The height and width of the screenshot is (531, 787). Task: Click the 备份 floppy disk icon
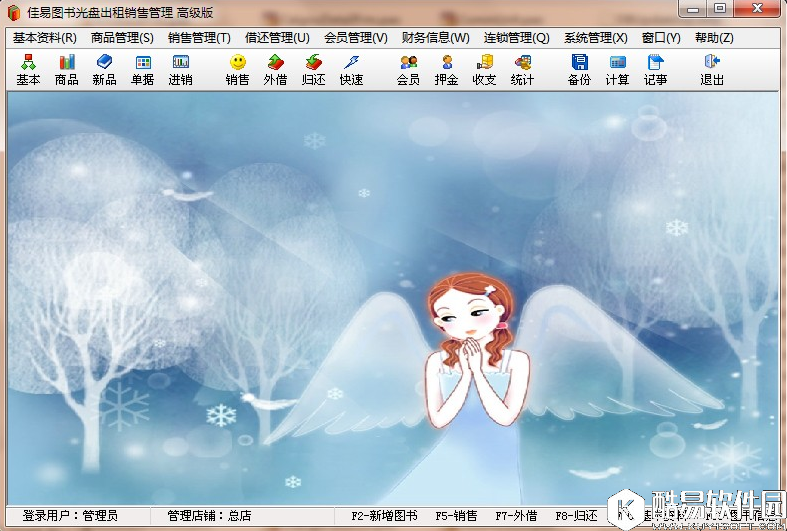point(579,69)
